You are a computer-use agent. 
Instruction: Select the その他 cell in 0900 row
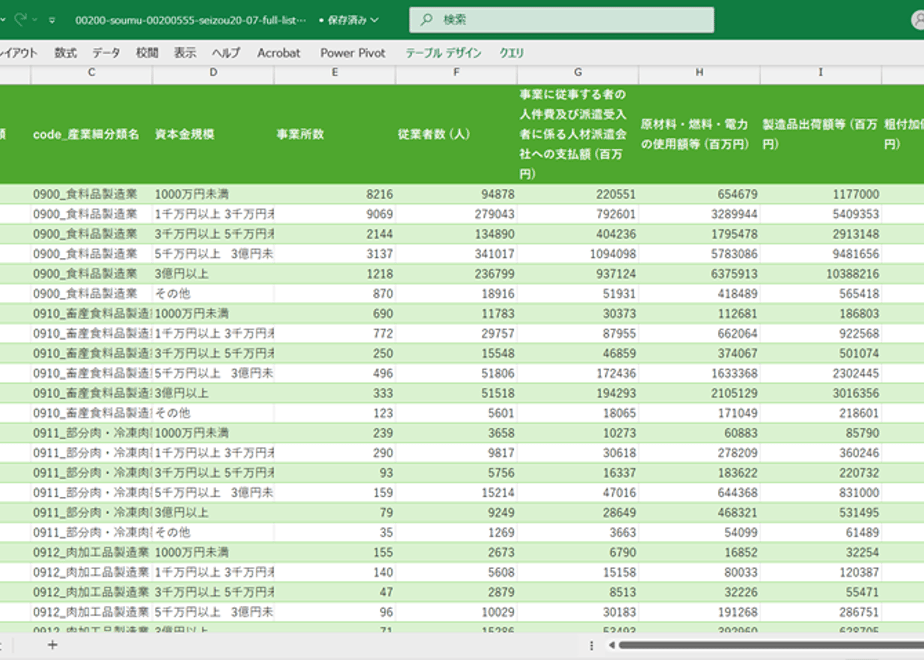tap(213, 293)
